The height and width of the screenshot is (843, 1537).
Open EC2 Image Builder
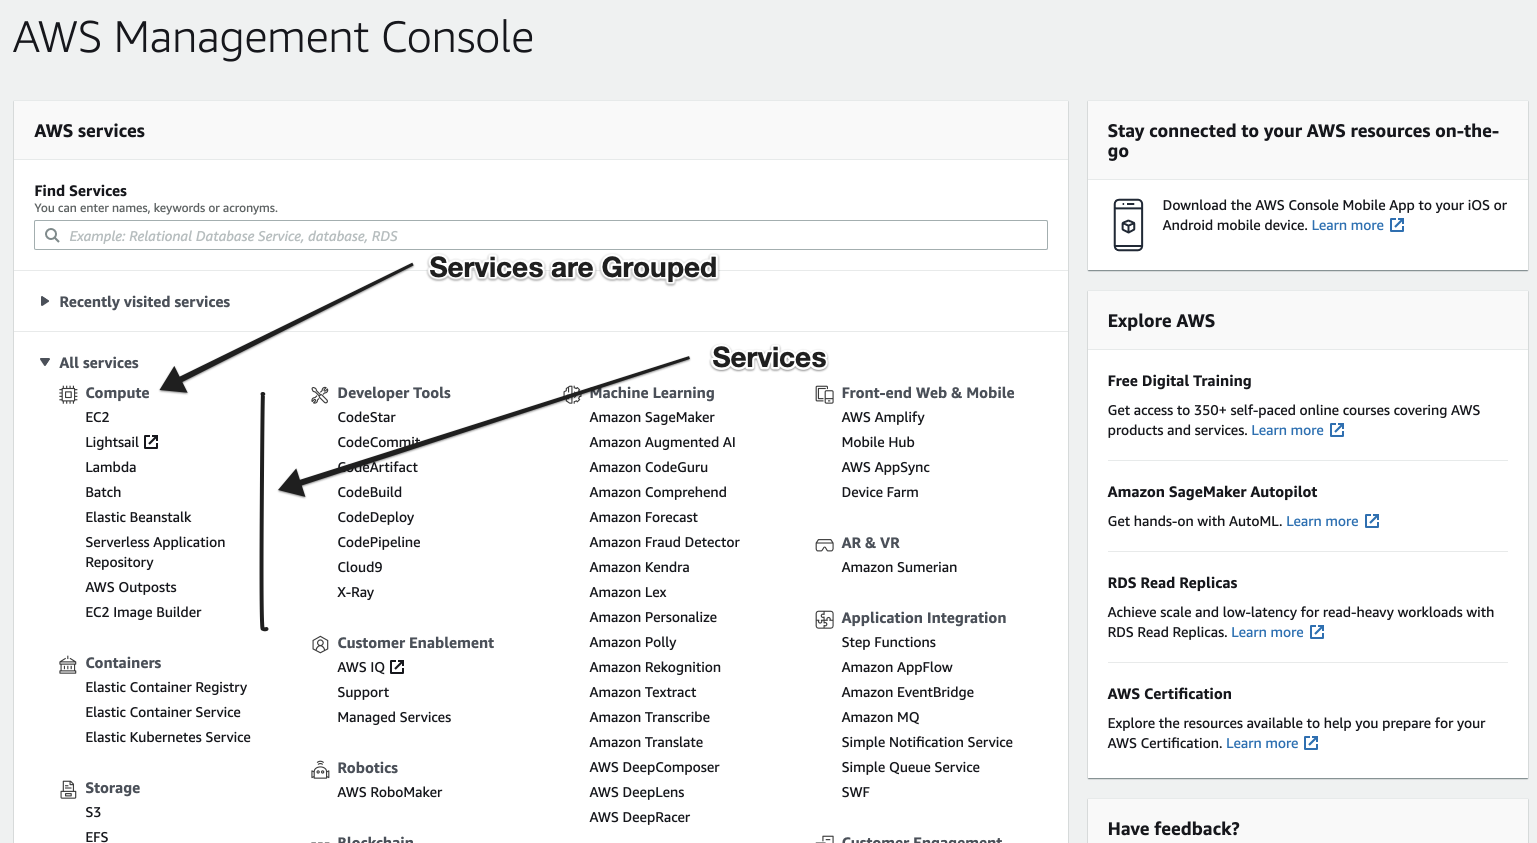click(143, 612)
